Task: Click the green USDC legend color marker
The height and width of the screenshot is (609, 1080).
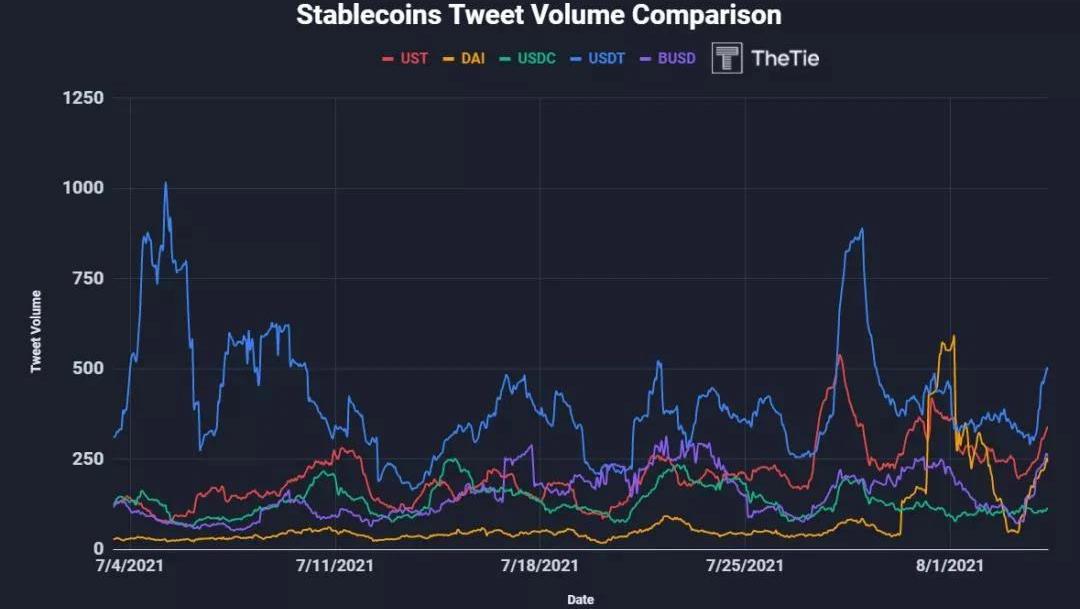Action: tap(506, 59)
